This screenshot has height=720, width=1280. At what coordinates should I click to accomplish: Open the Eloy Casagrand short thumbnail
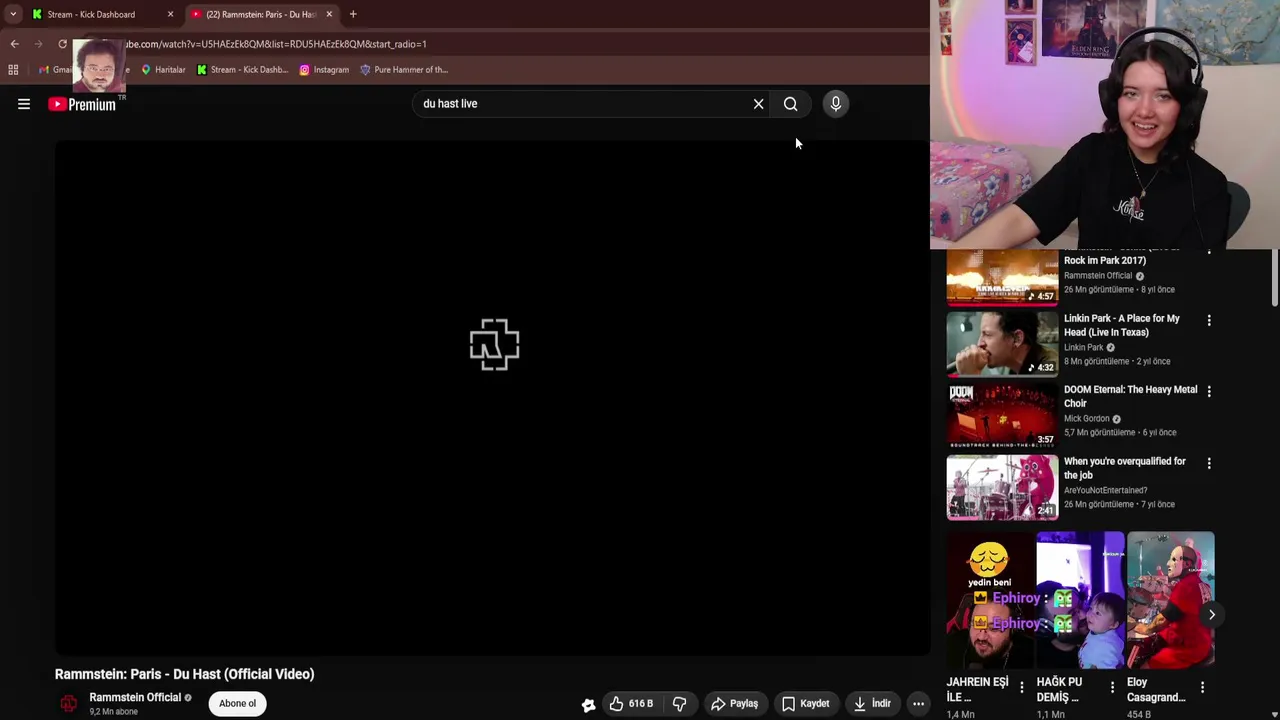click(1171, 600)
